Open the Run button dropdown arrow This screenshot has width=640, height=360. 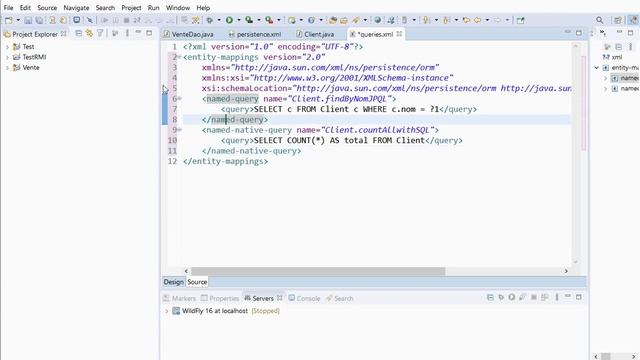(x=239, y=20)
